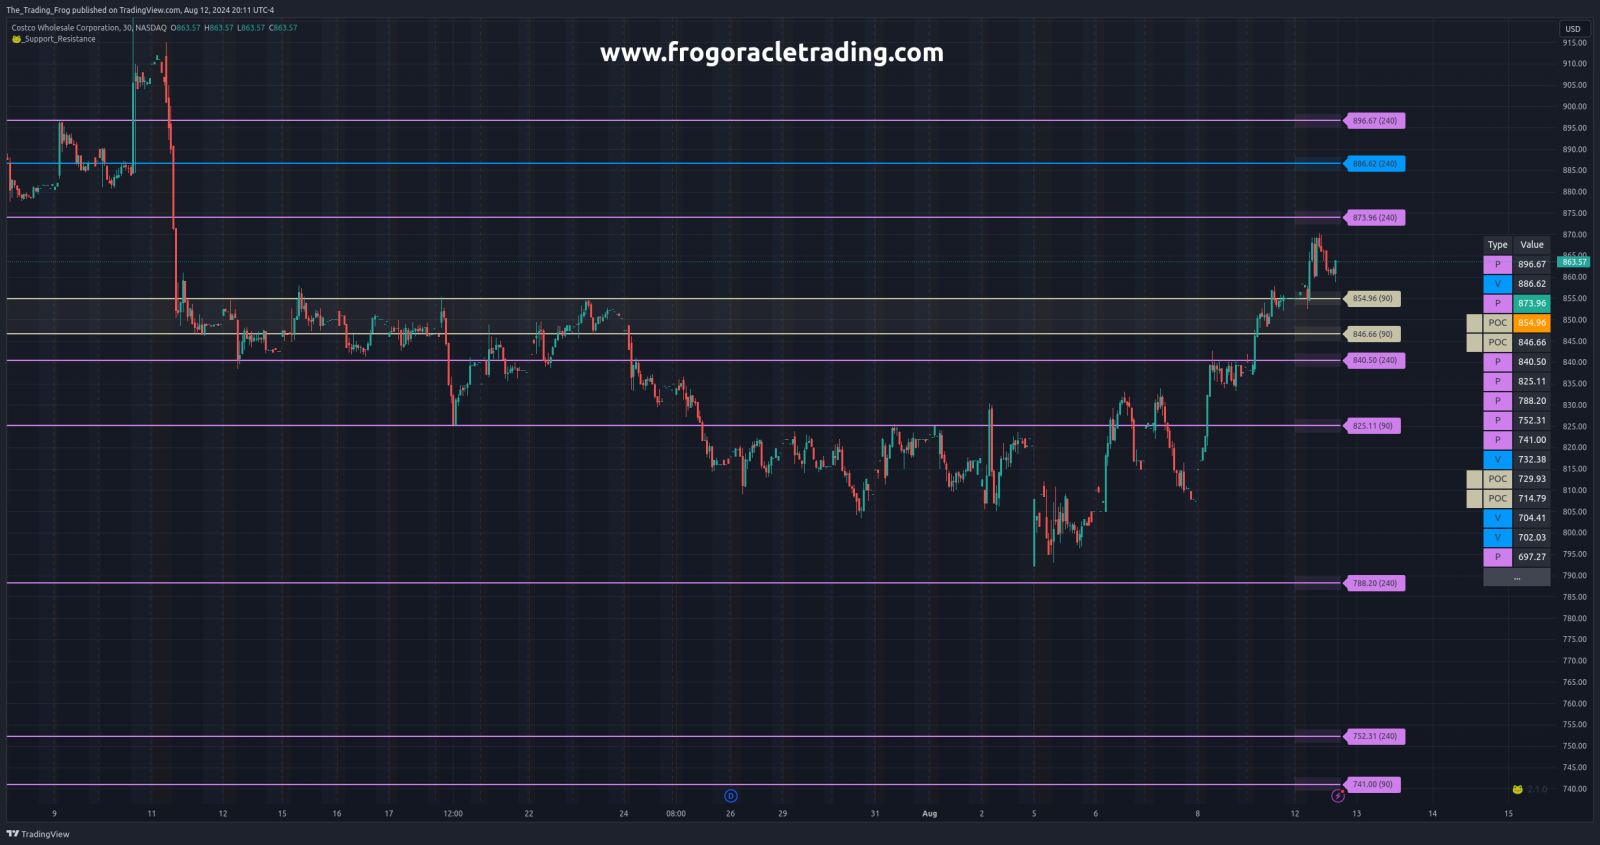
Task: Click the 788.20 value in the table
Action: [x=1532, y=401]
